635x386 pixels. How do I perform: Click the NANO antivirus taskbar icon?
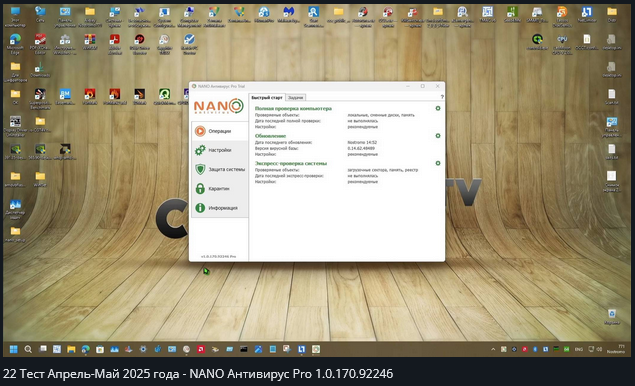click(316, 349)
